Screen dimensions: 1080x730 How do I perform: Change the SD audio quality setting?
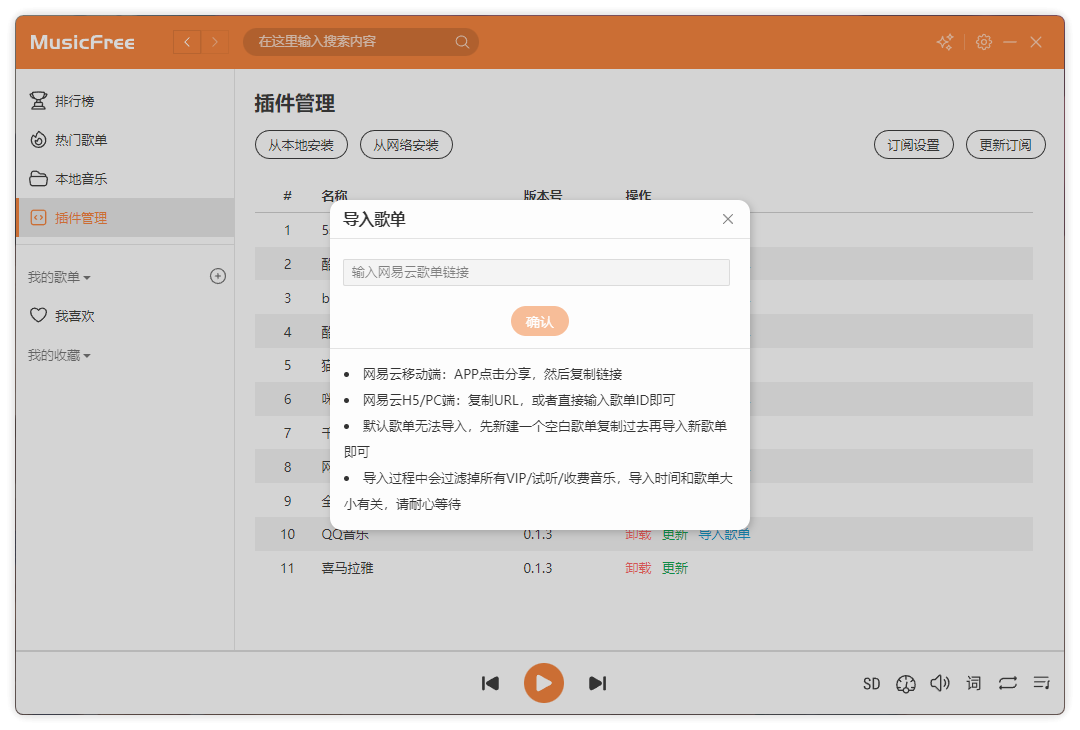tap(871, 684)
